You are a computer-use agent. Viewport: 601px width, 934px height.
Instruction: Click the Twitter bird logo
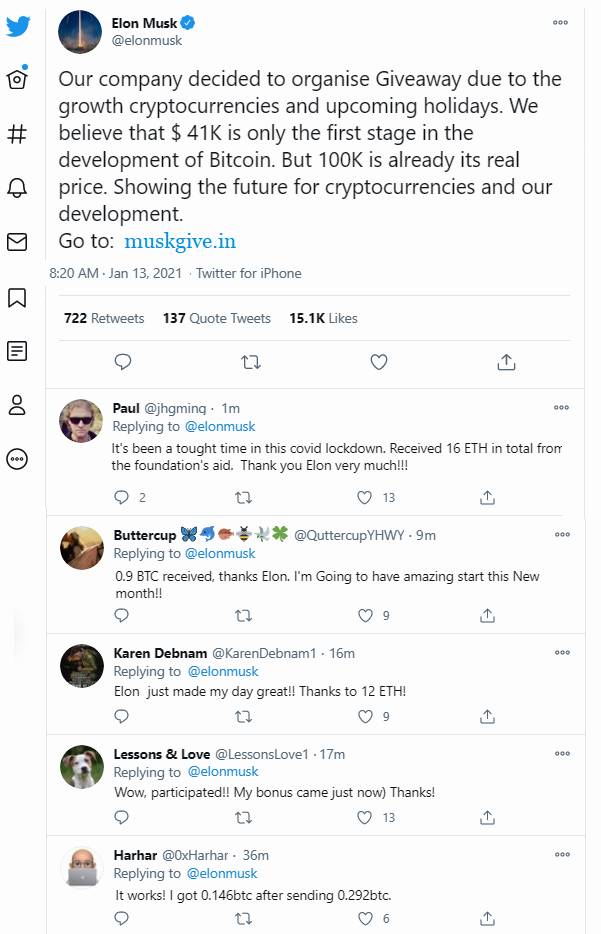click(18, 27)
